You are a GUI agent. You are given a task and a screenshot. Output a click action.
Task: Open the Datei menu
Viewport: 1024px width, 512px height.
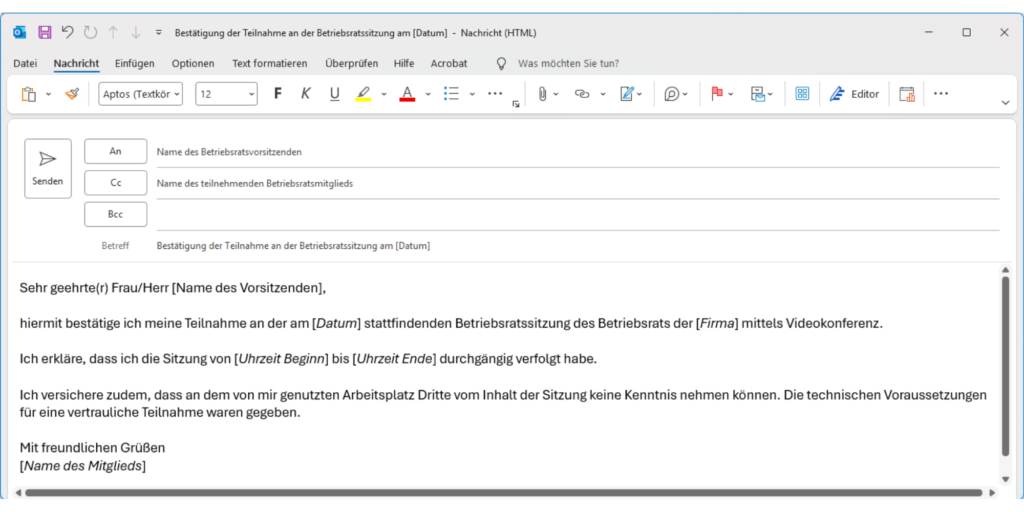click(25, 63)
